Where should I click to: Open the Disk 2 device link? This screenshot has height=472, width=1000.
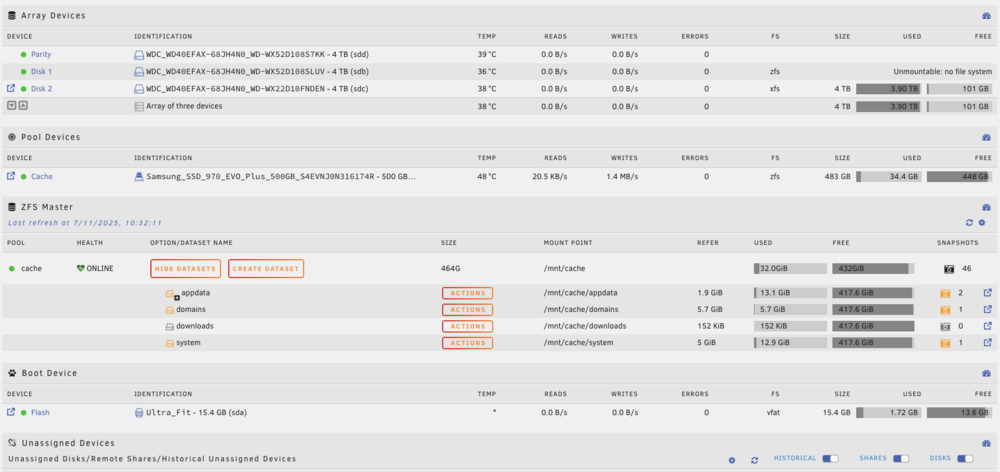pos(41,89)
